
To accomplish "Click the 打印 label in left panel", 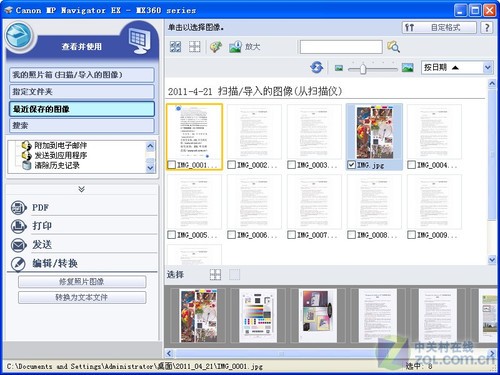I will [x=42, y=226].
